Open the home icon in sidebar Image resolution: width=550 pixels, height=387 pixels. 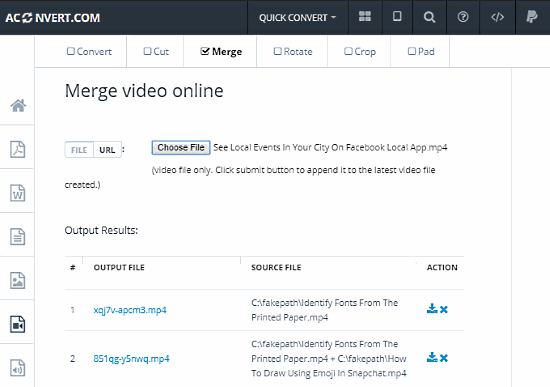(18, 105)
